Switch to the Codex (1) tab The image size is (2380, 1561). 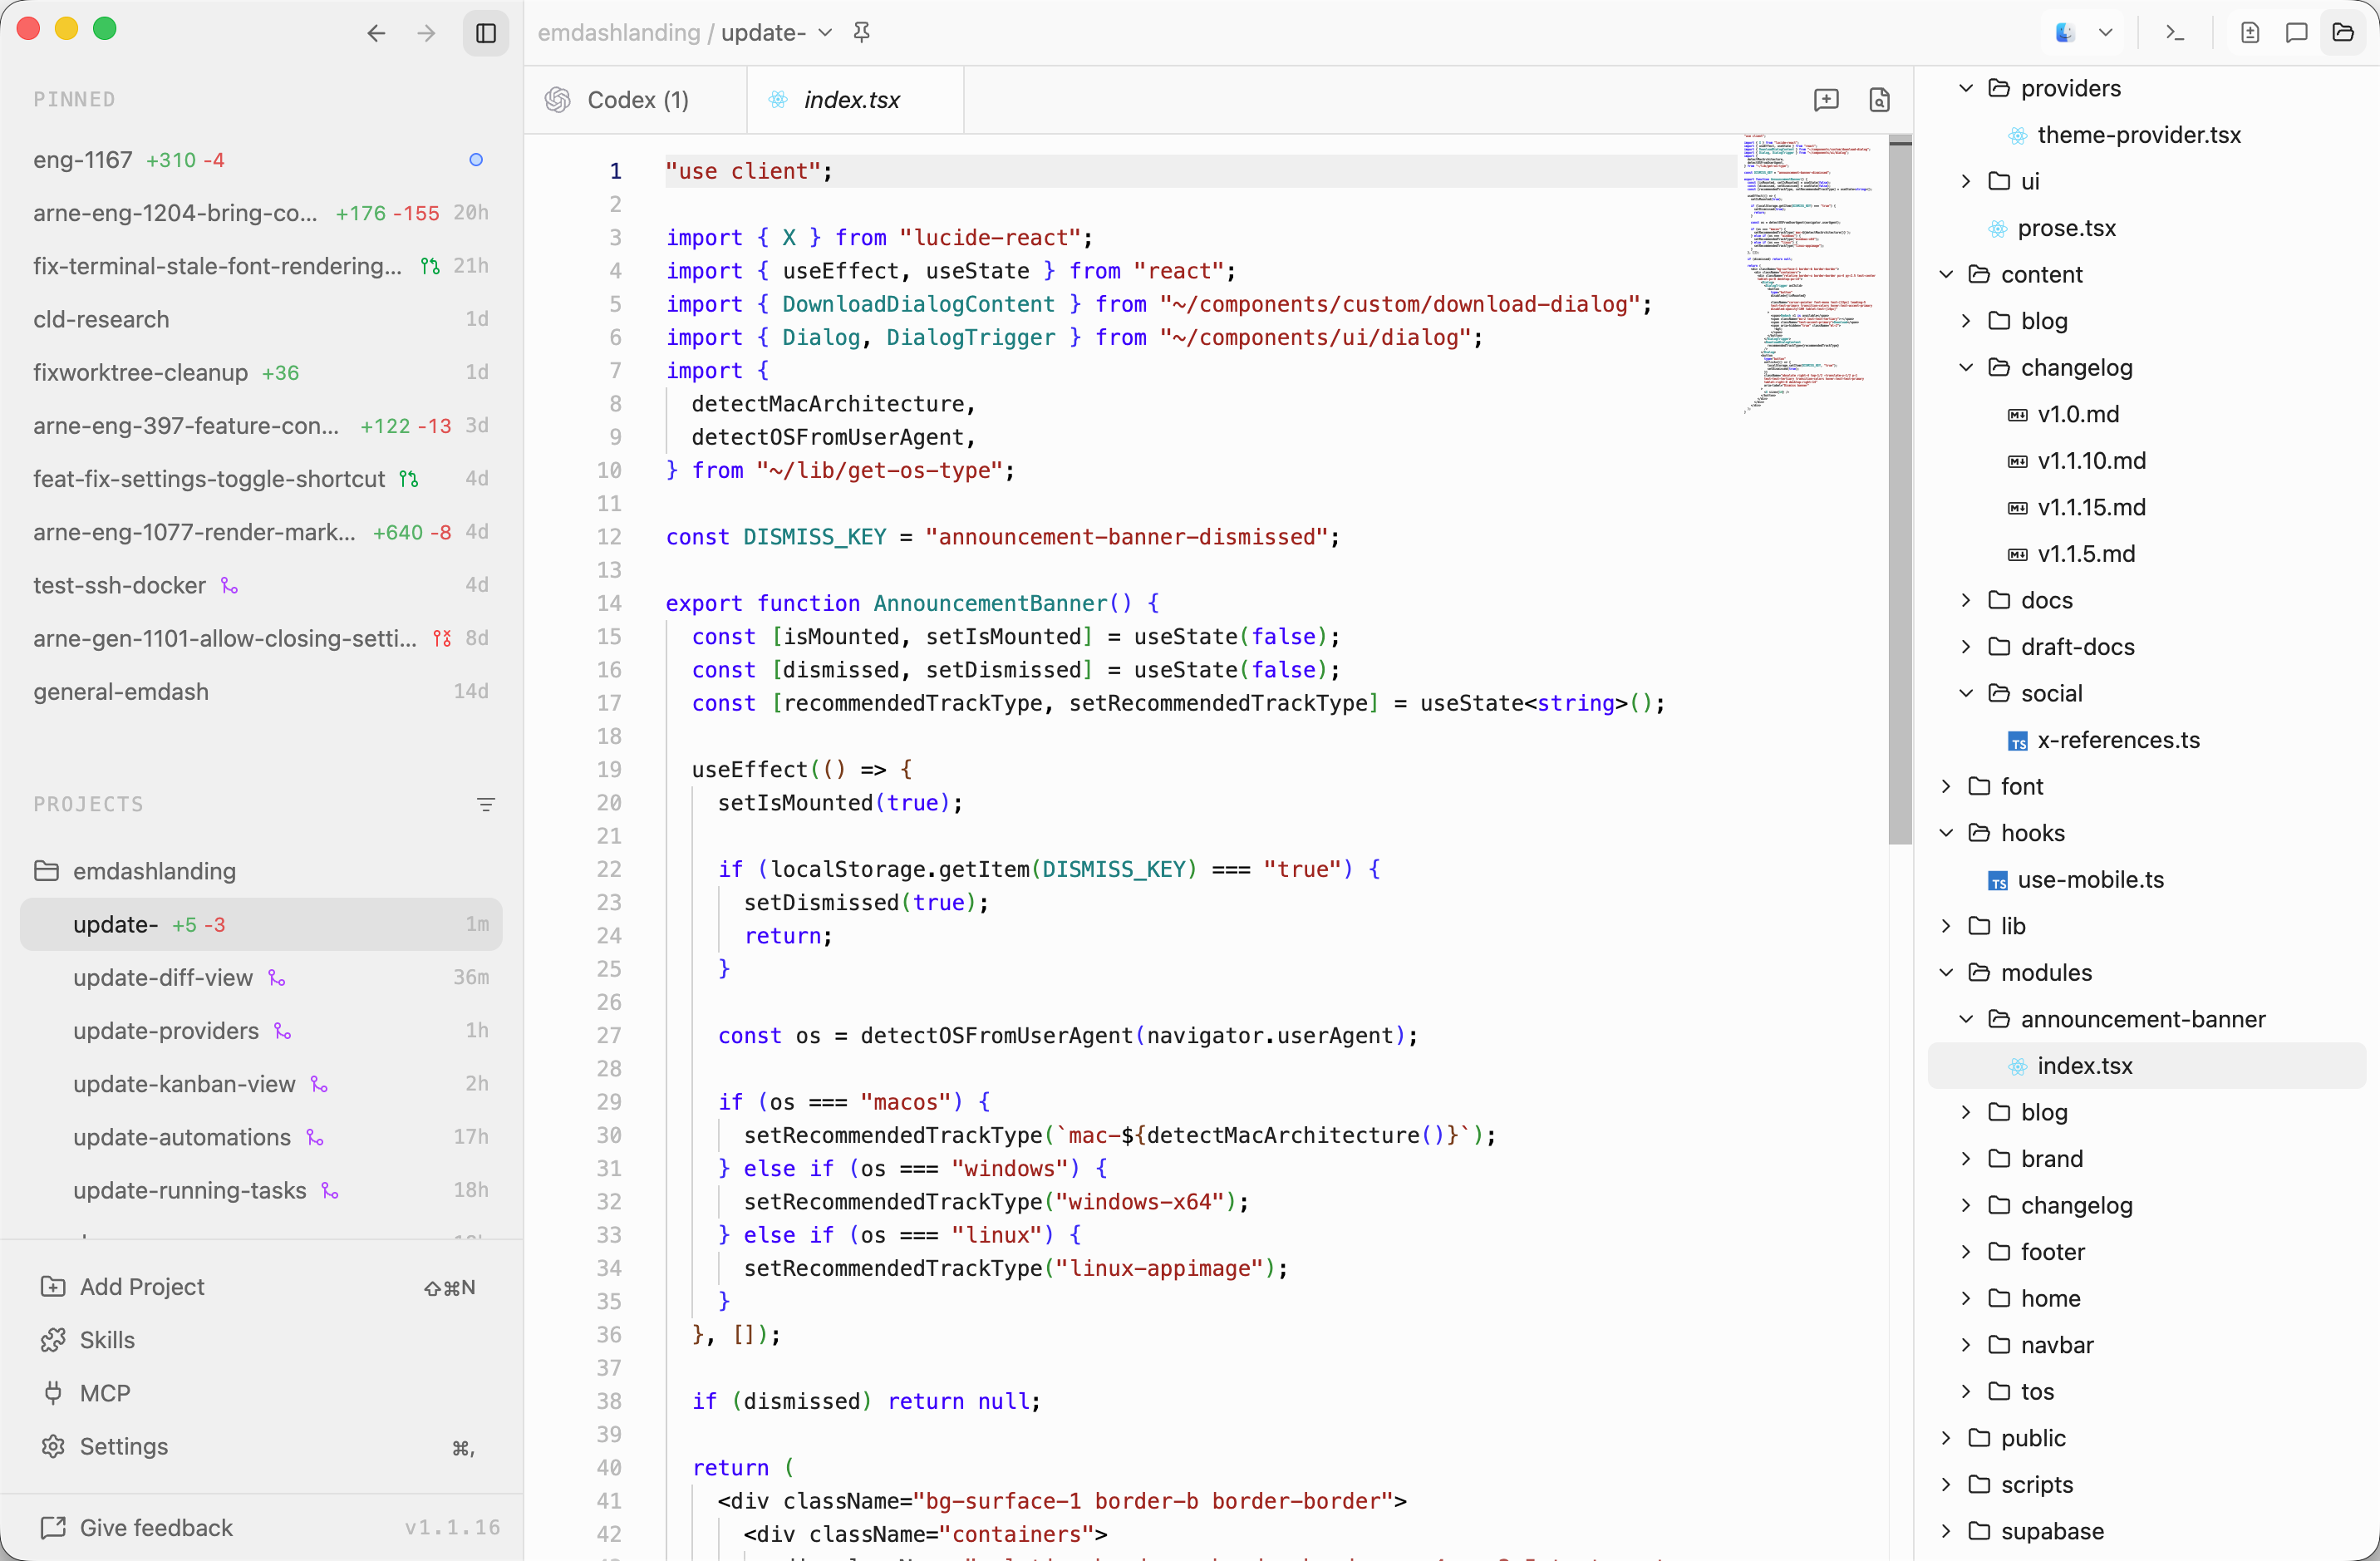pos(636,100)
